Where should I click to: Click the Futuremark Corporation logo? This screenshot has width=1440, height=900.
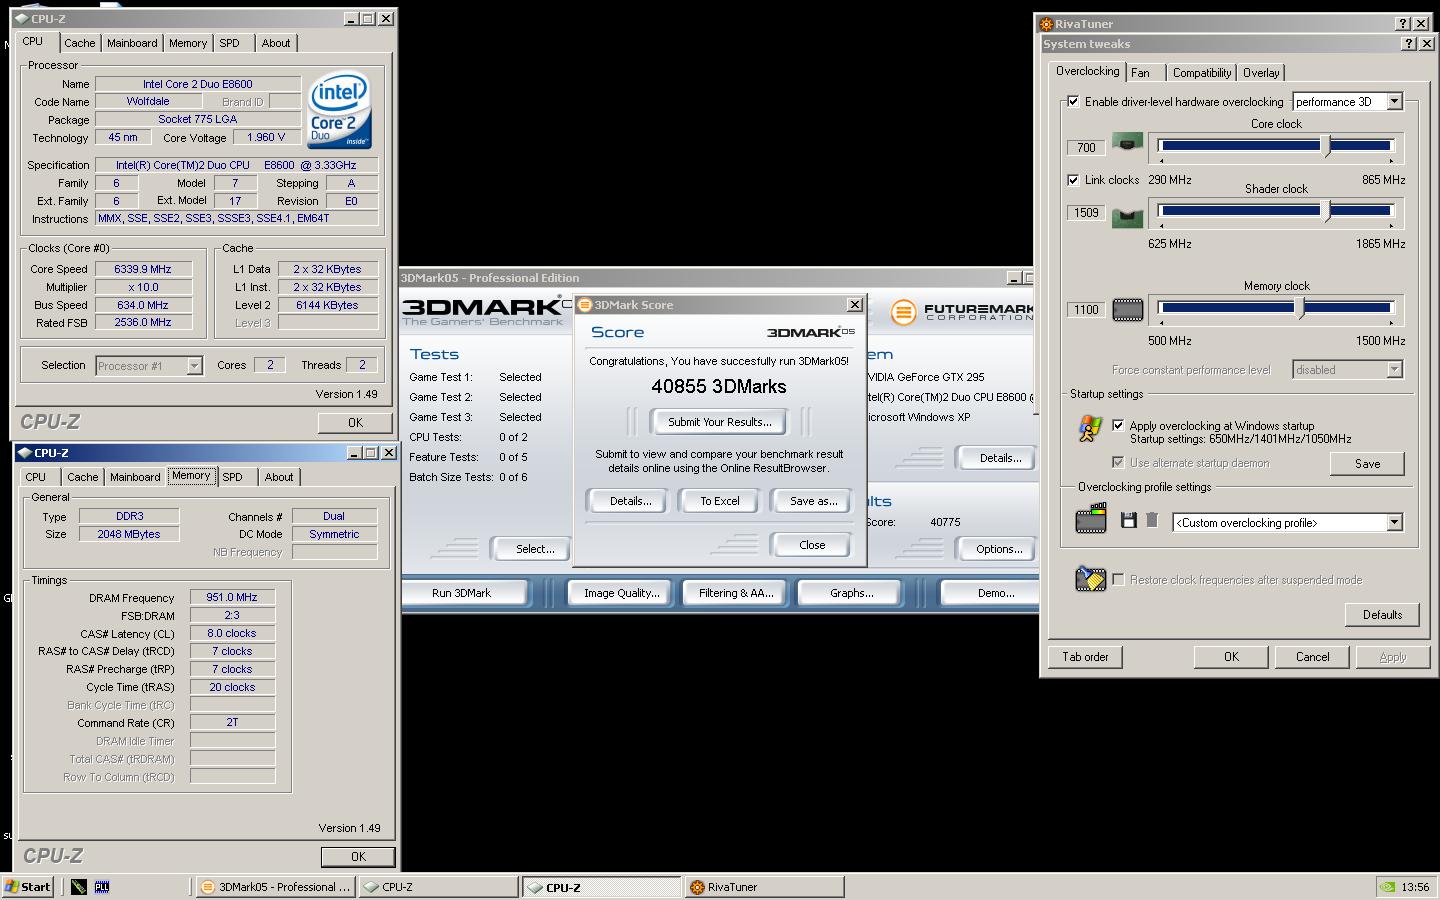point(962,312)
